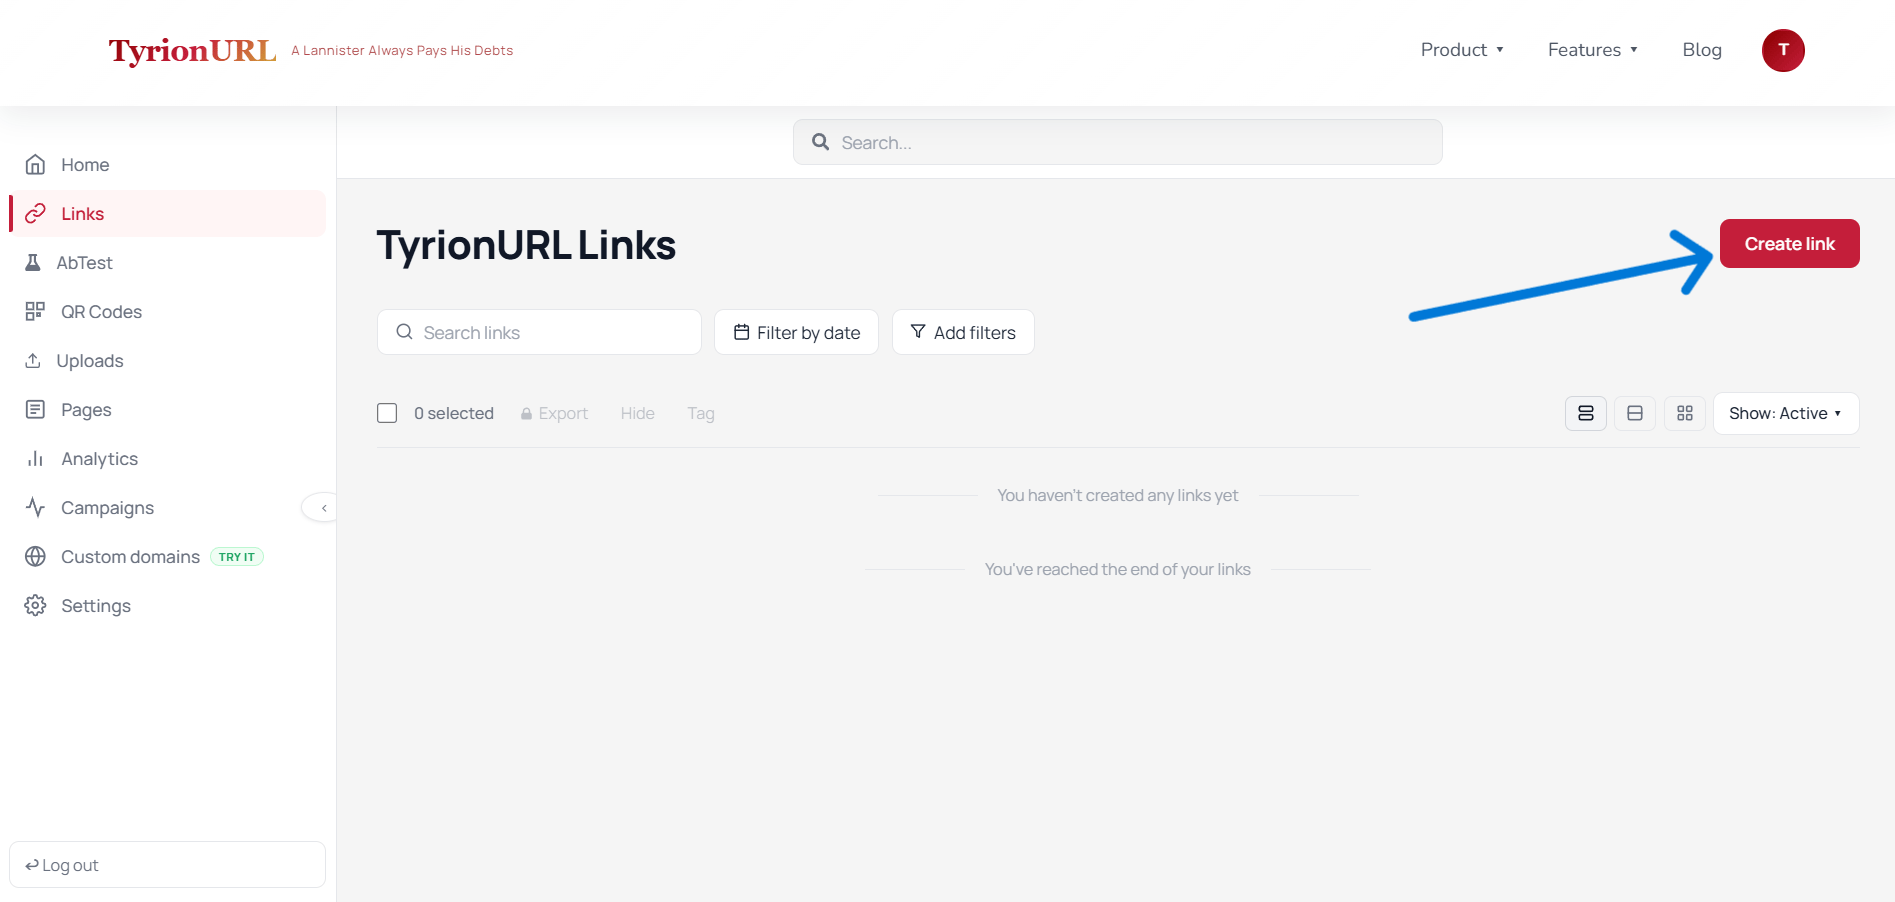Click the TRY IT badge
1895x902 pixels.
pos(237,557)
